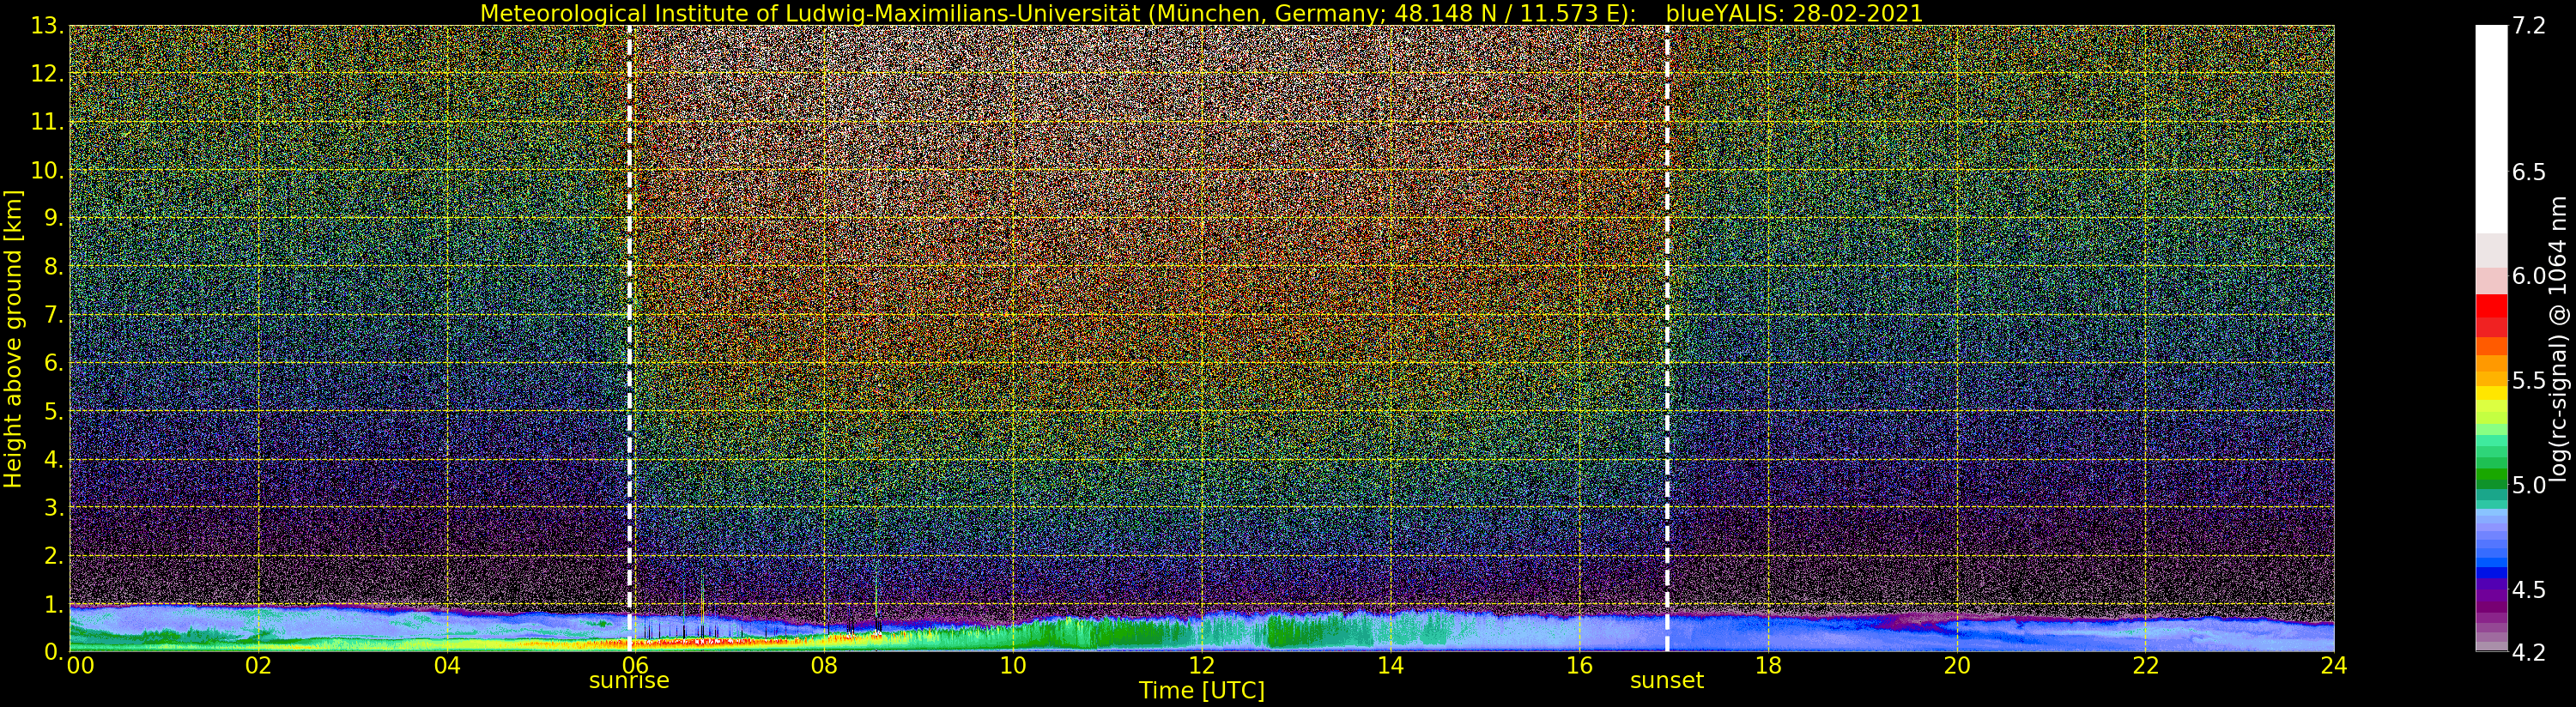
Task: Click the 'Time [UTC]' axis label
Action: [x=1202, y=691]
